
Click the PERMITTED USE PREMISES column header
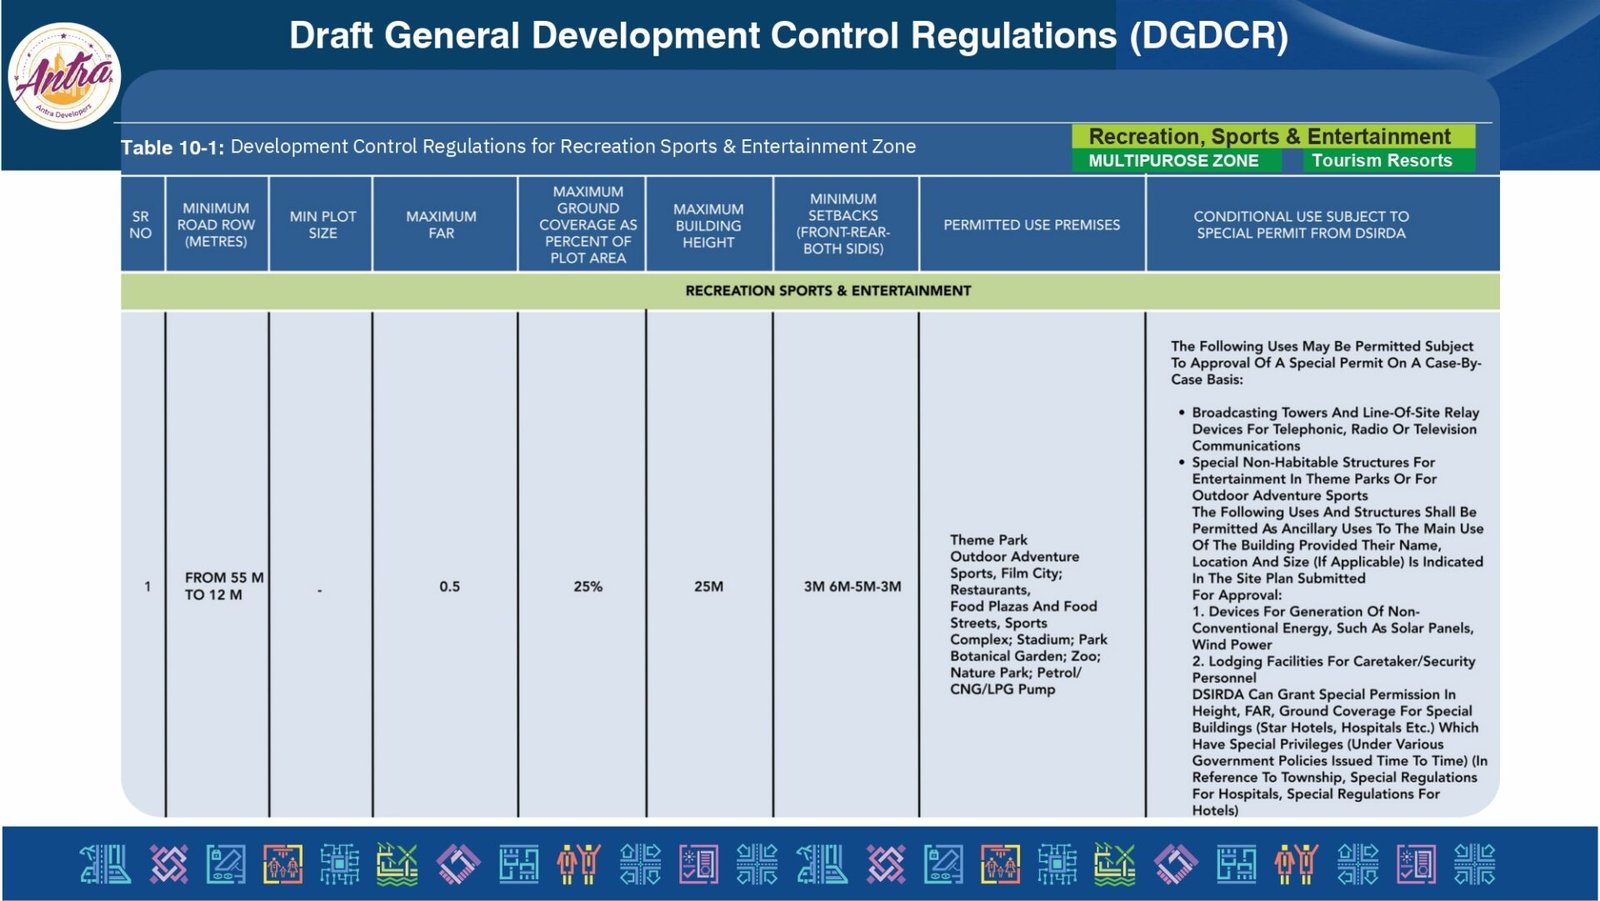[1031, 225]
